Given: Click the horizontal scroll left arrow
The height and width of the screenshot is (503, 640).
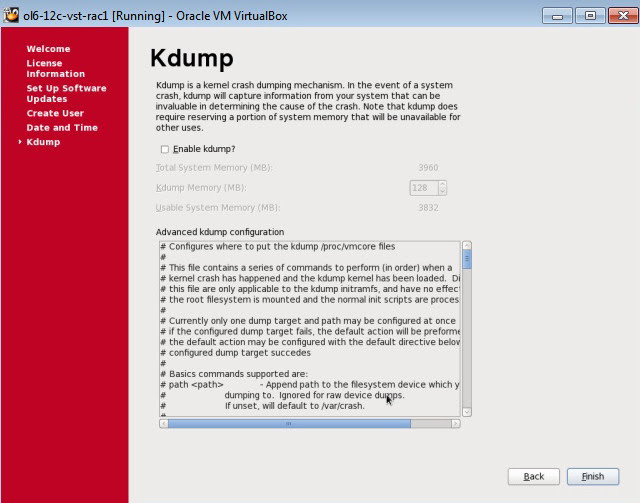Looking at the screenshot, I should click(x=164, y=424).
